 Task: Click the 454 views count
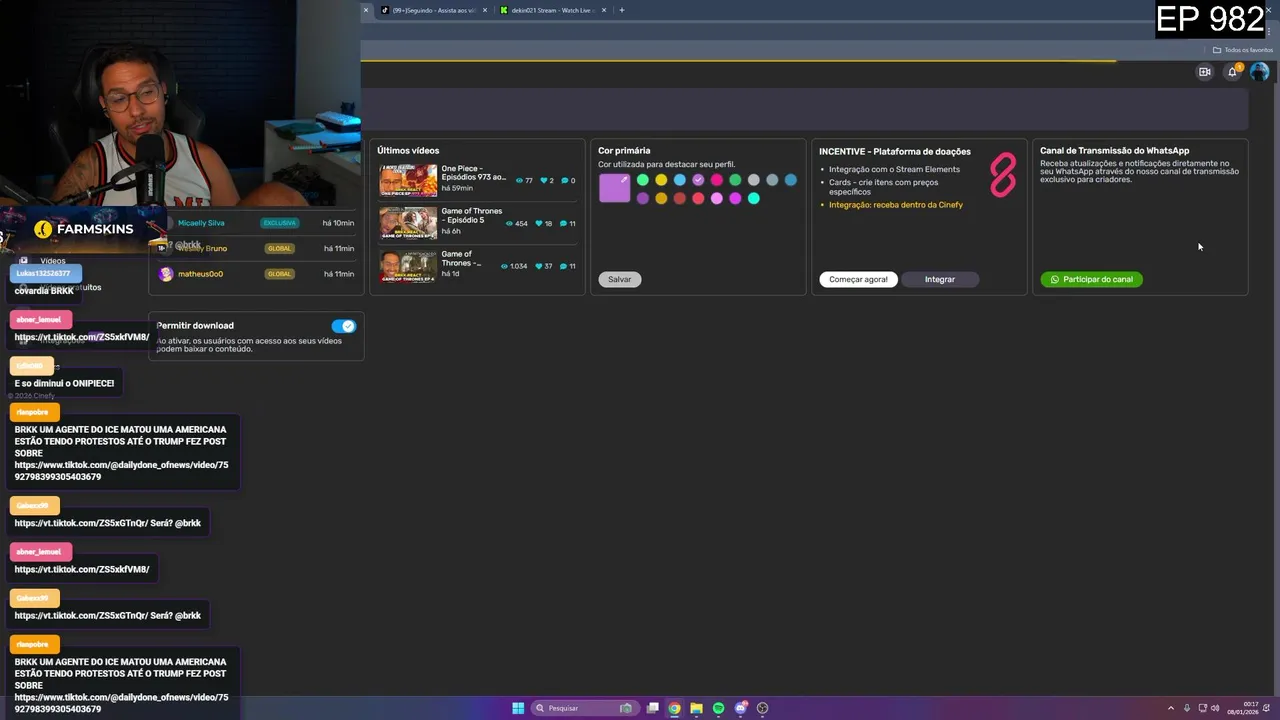click(x=517, y=224)
